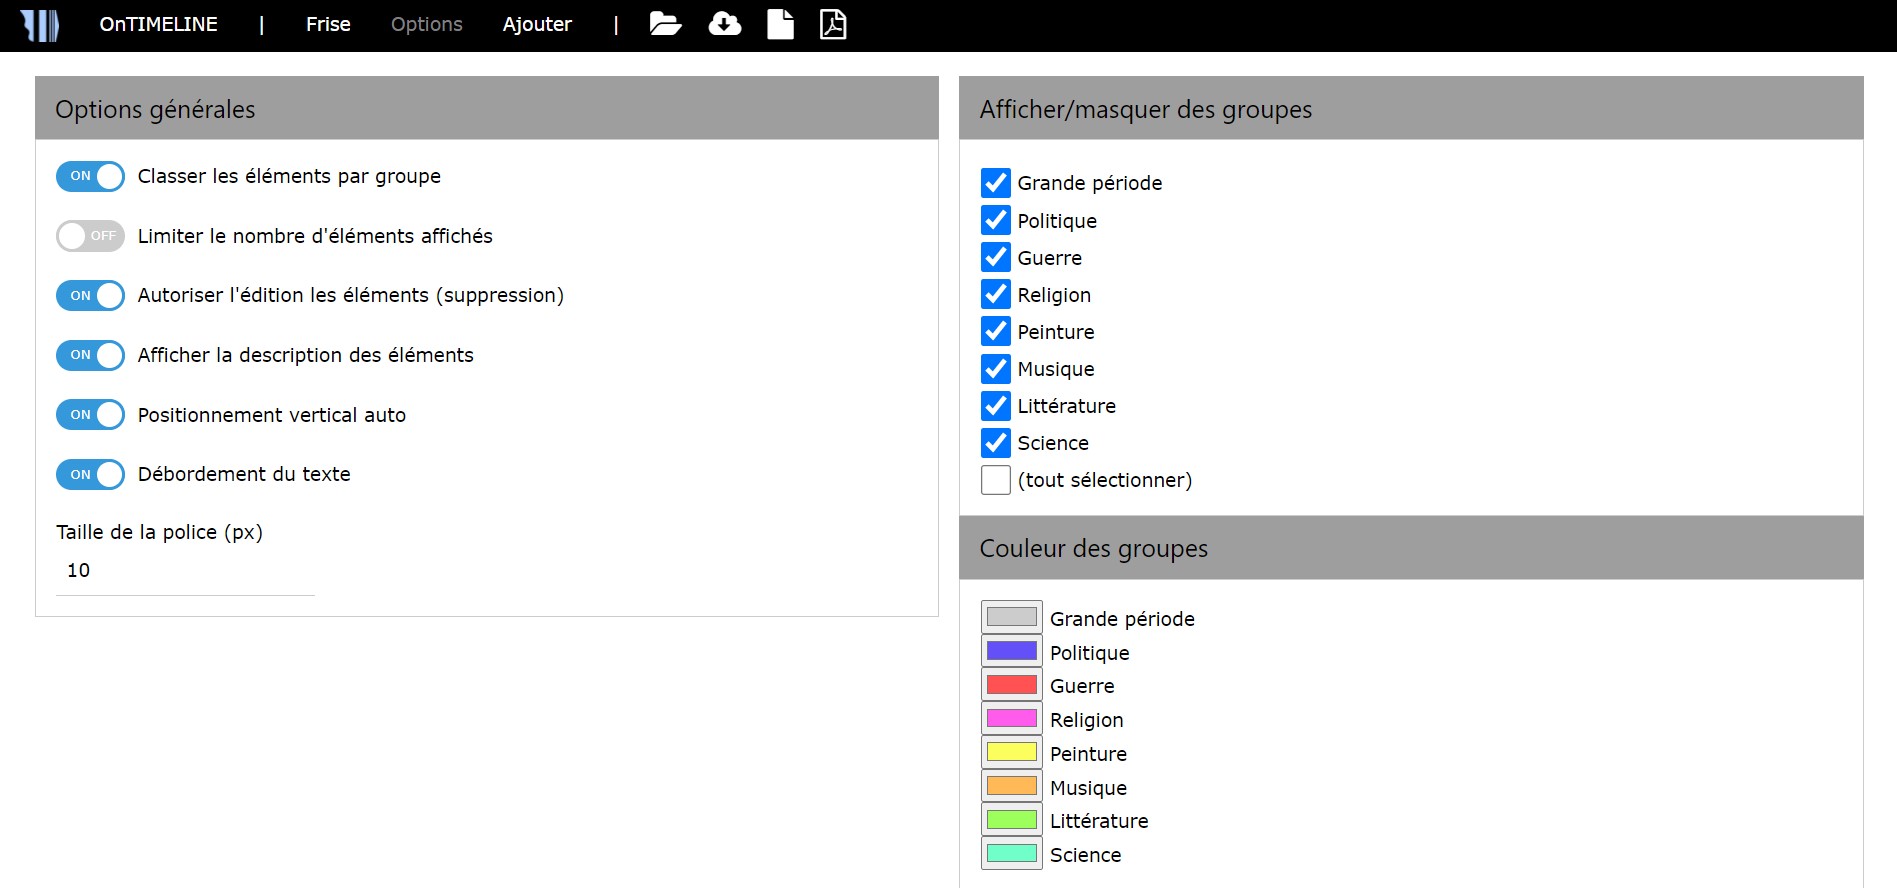Create new blank document icon
Image resolution: width=1897 pixels, height=888 pixels.
pyautogui.click(x=780, y=24)
